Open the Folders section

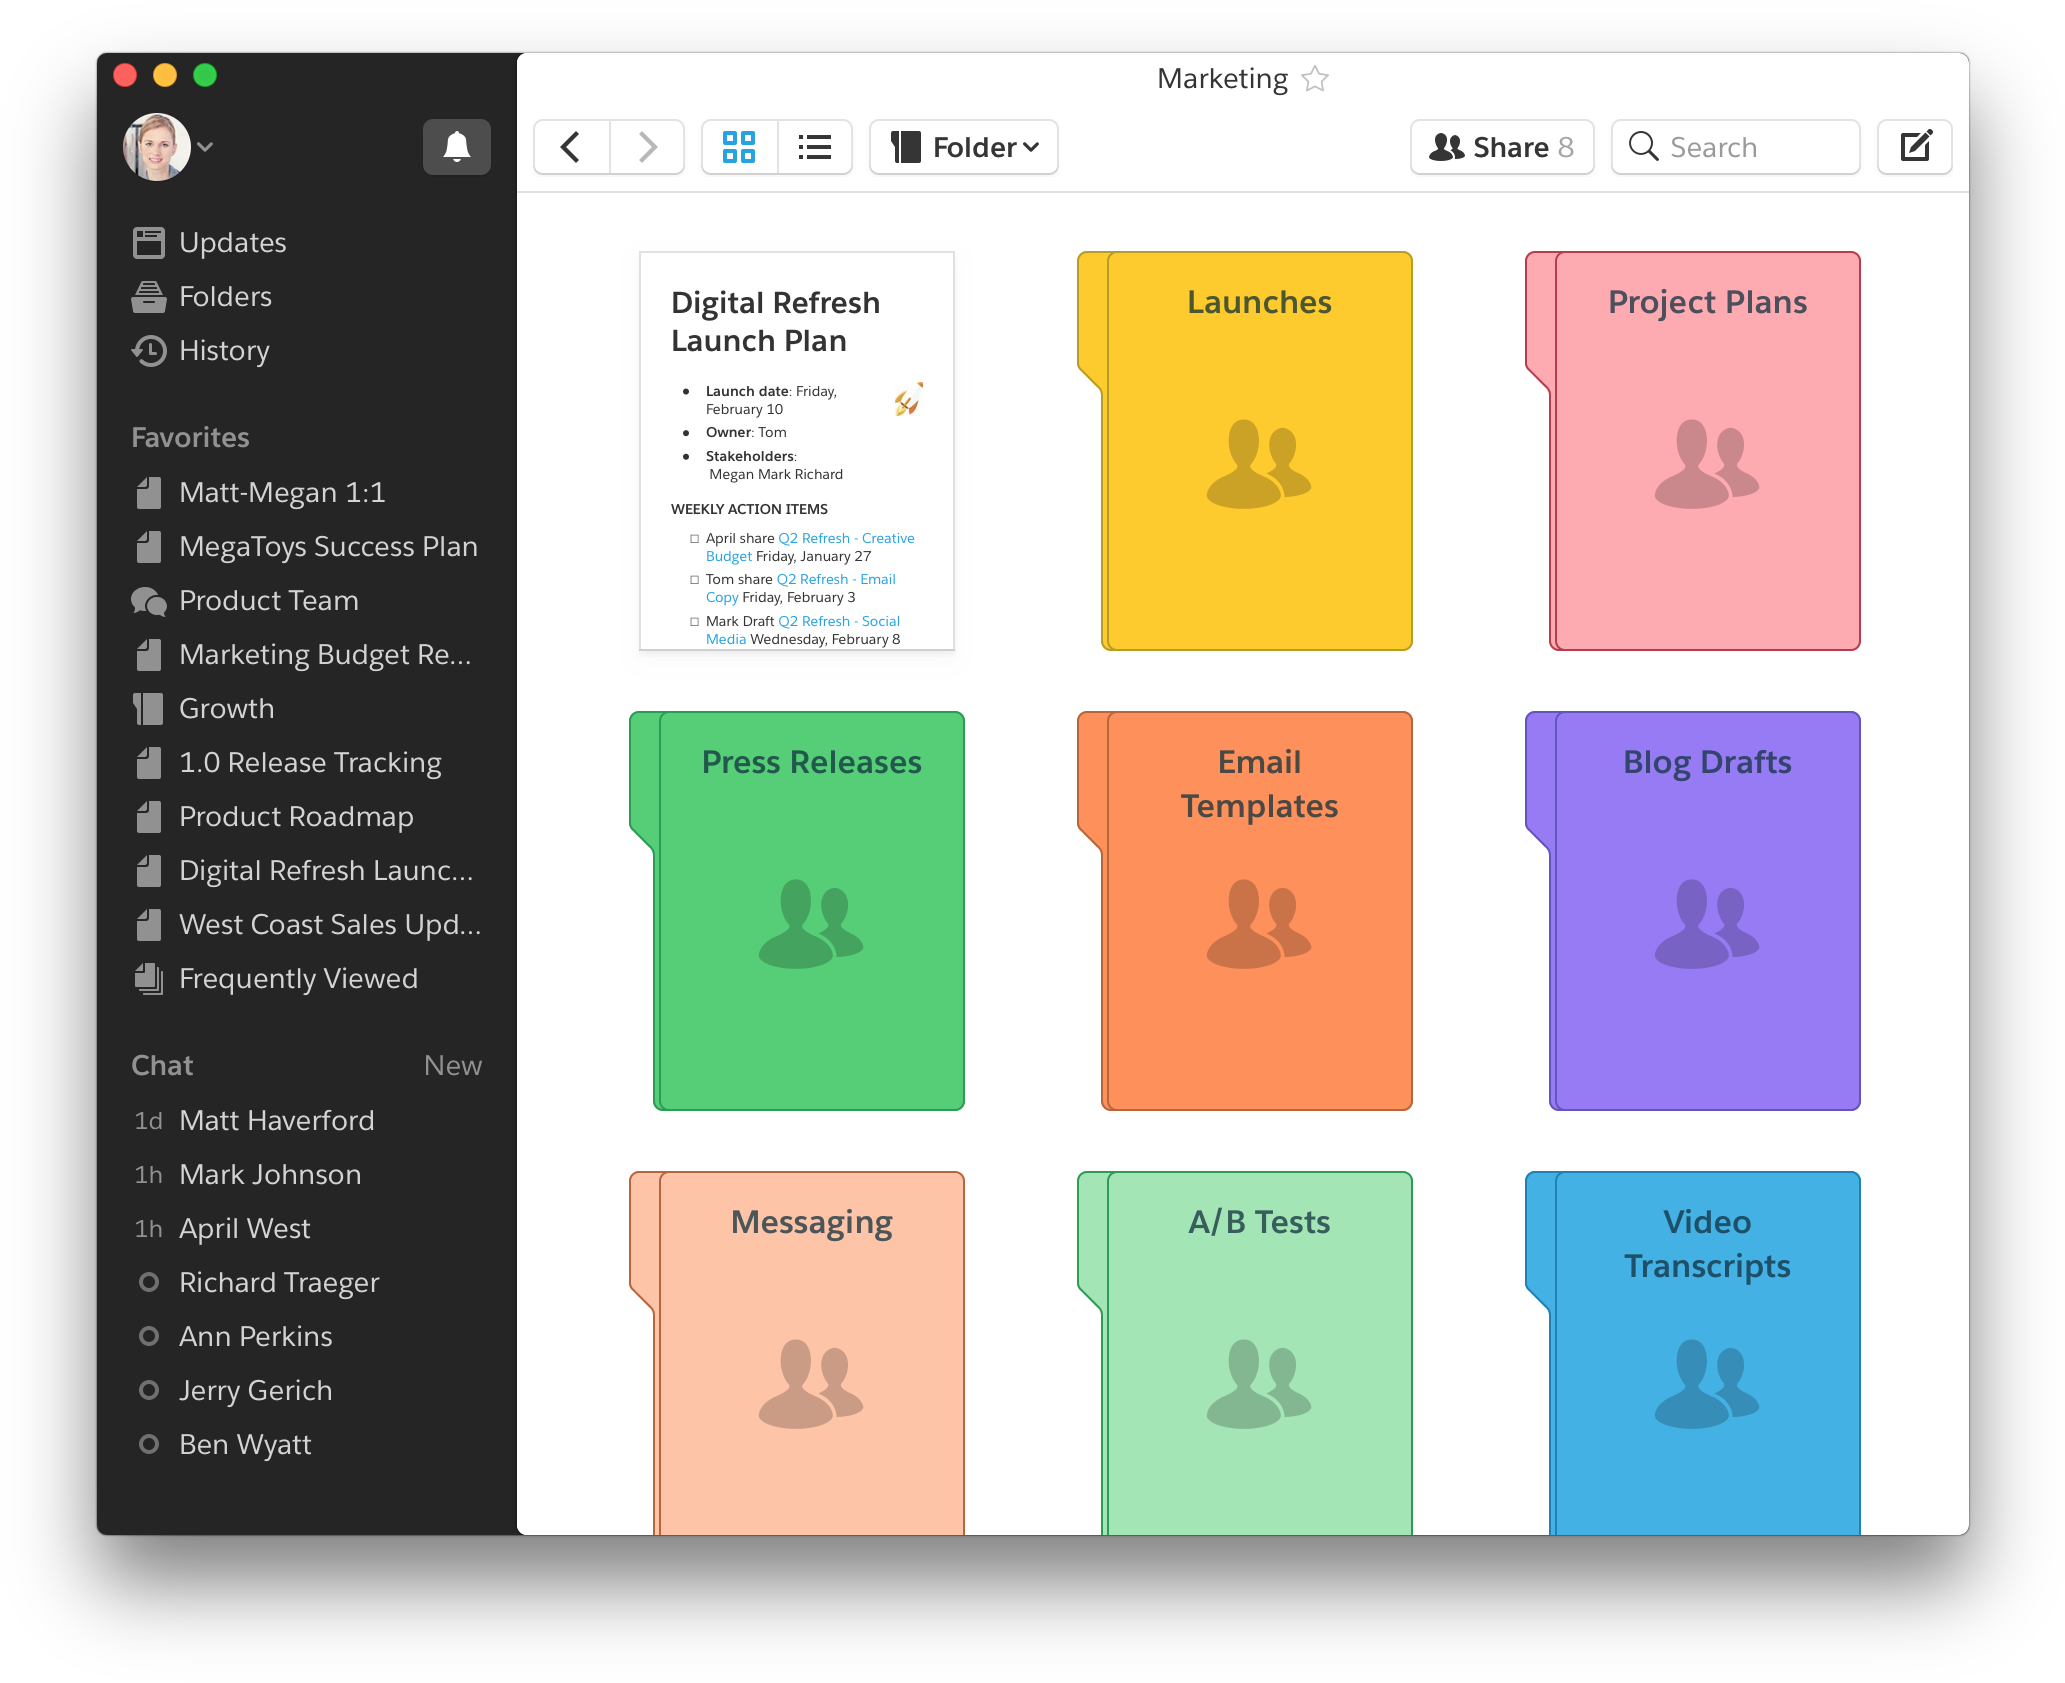pyautogui.click(x=225, y=296)
